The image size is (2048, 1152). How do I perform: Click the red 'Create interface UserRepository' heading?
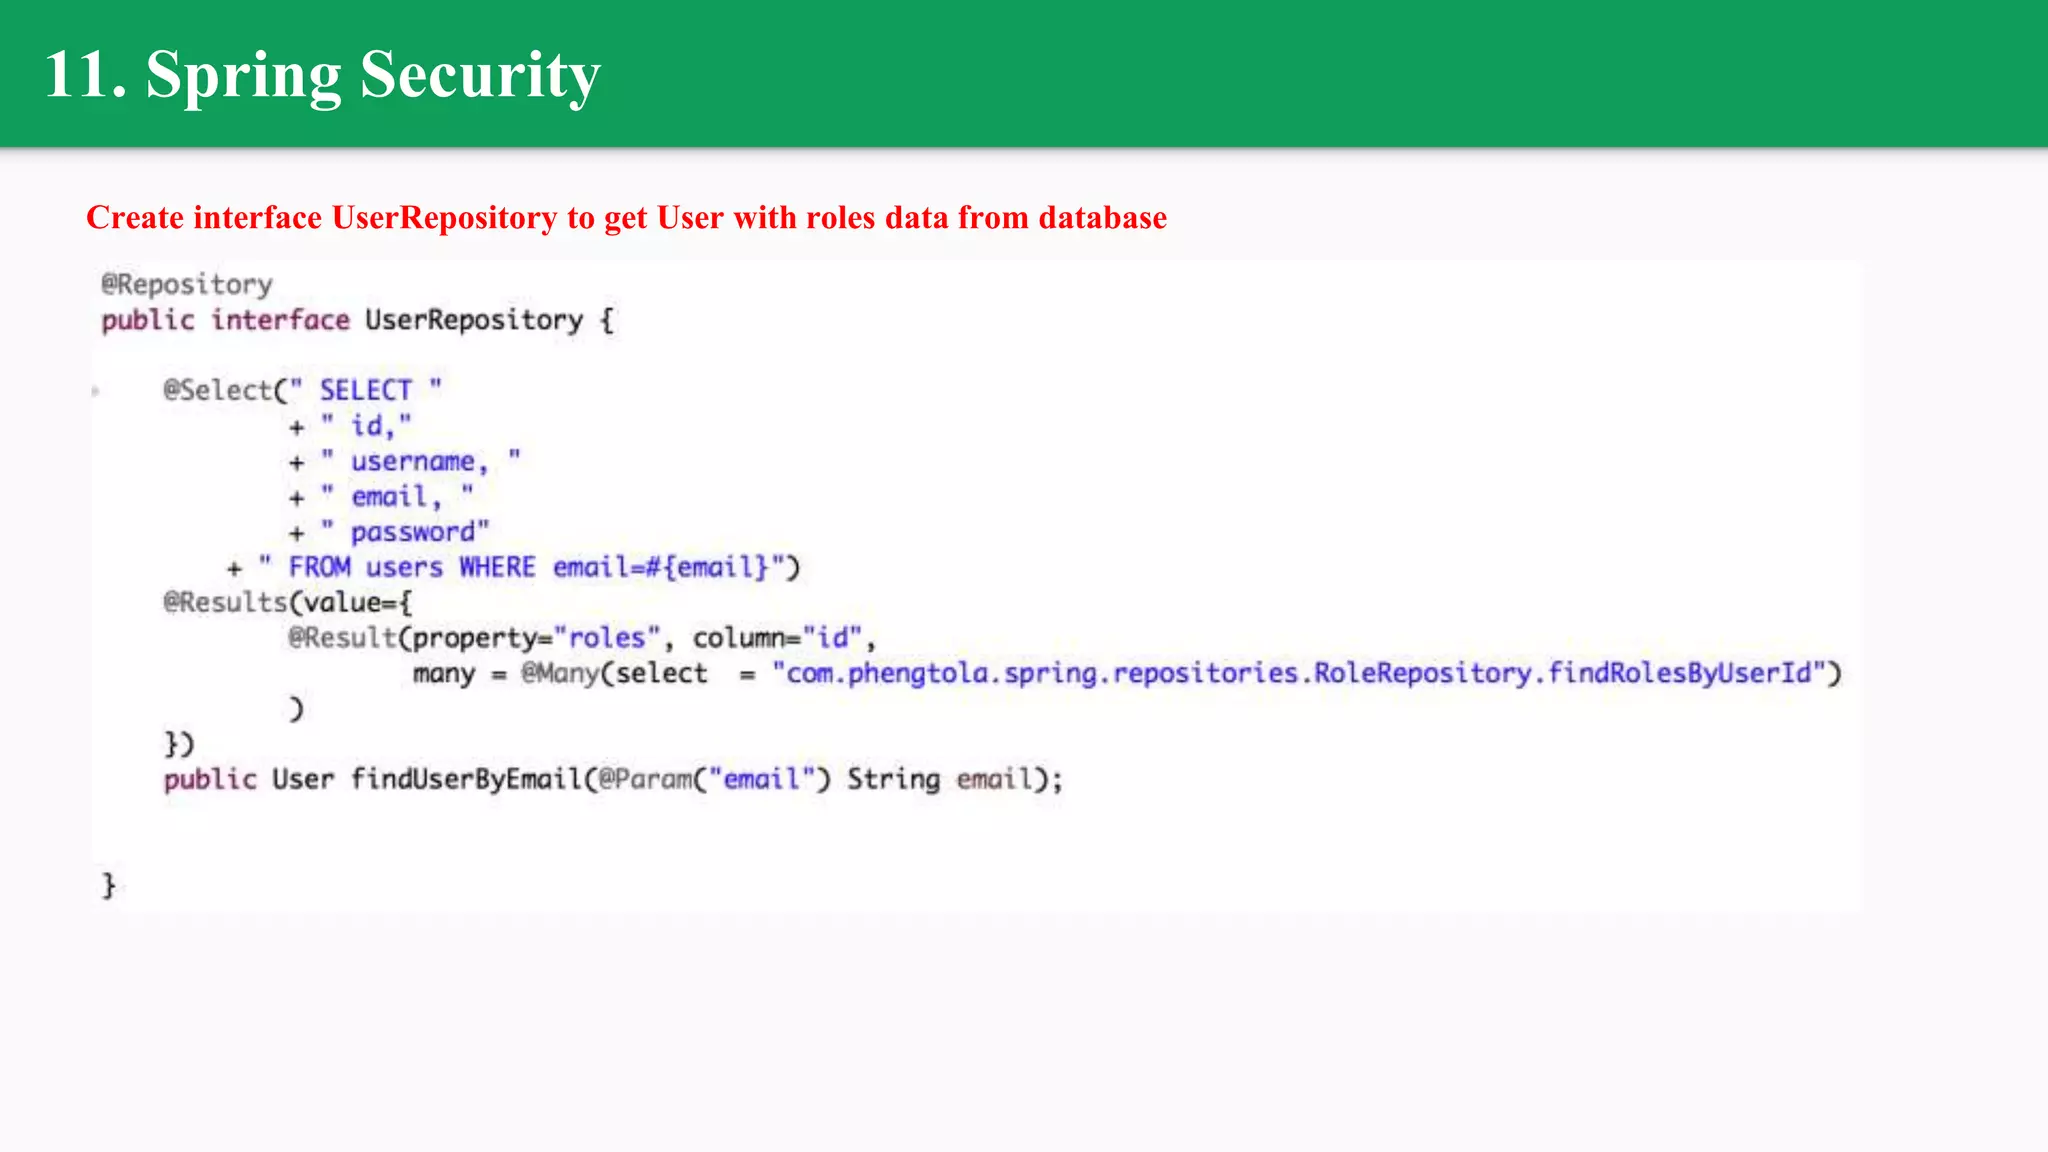coord(626,218)
